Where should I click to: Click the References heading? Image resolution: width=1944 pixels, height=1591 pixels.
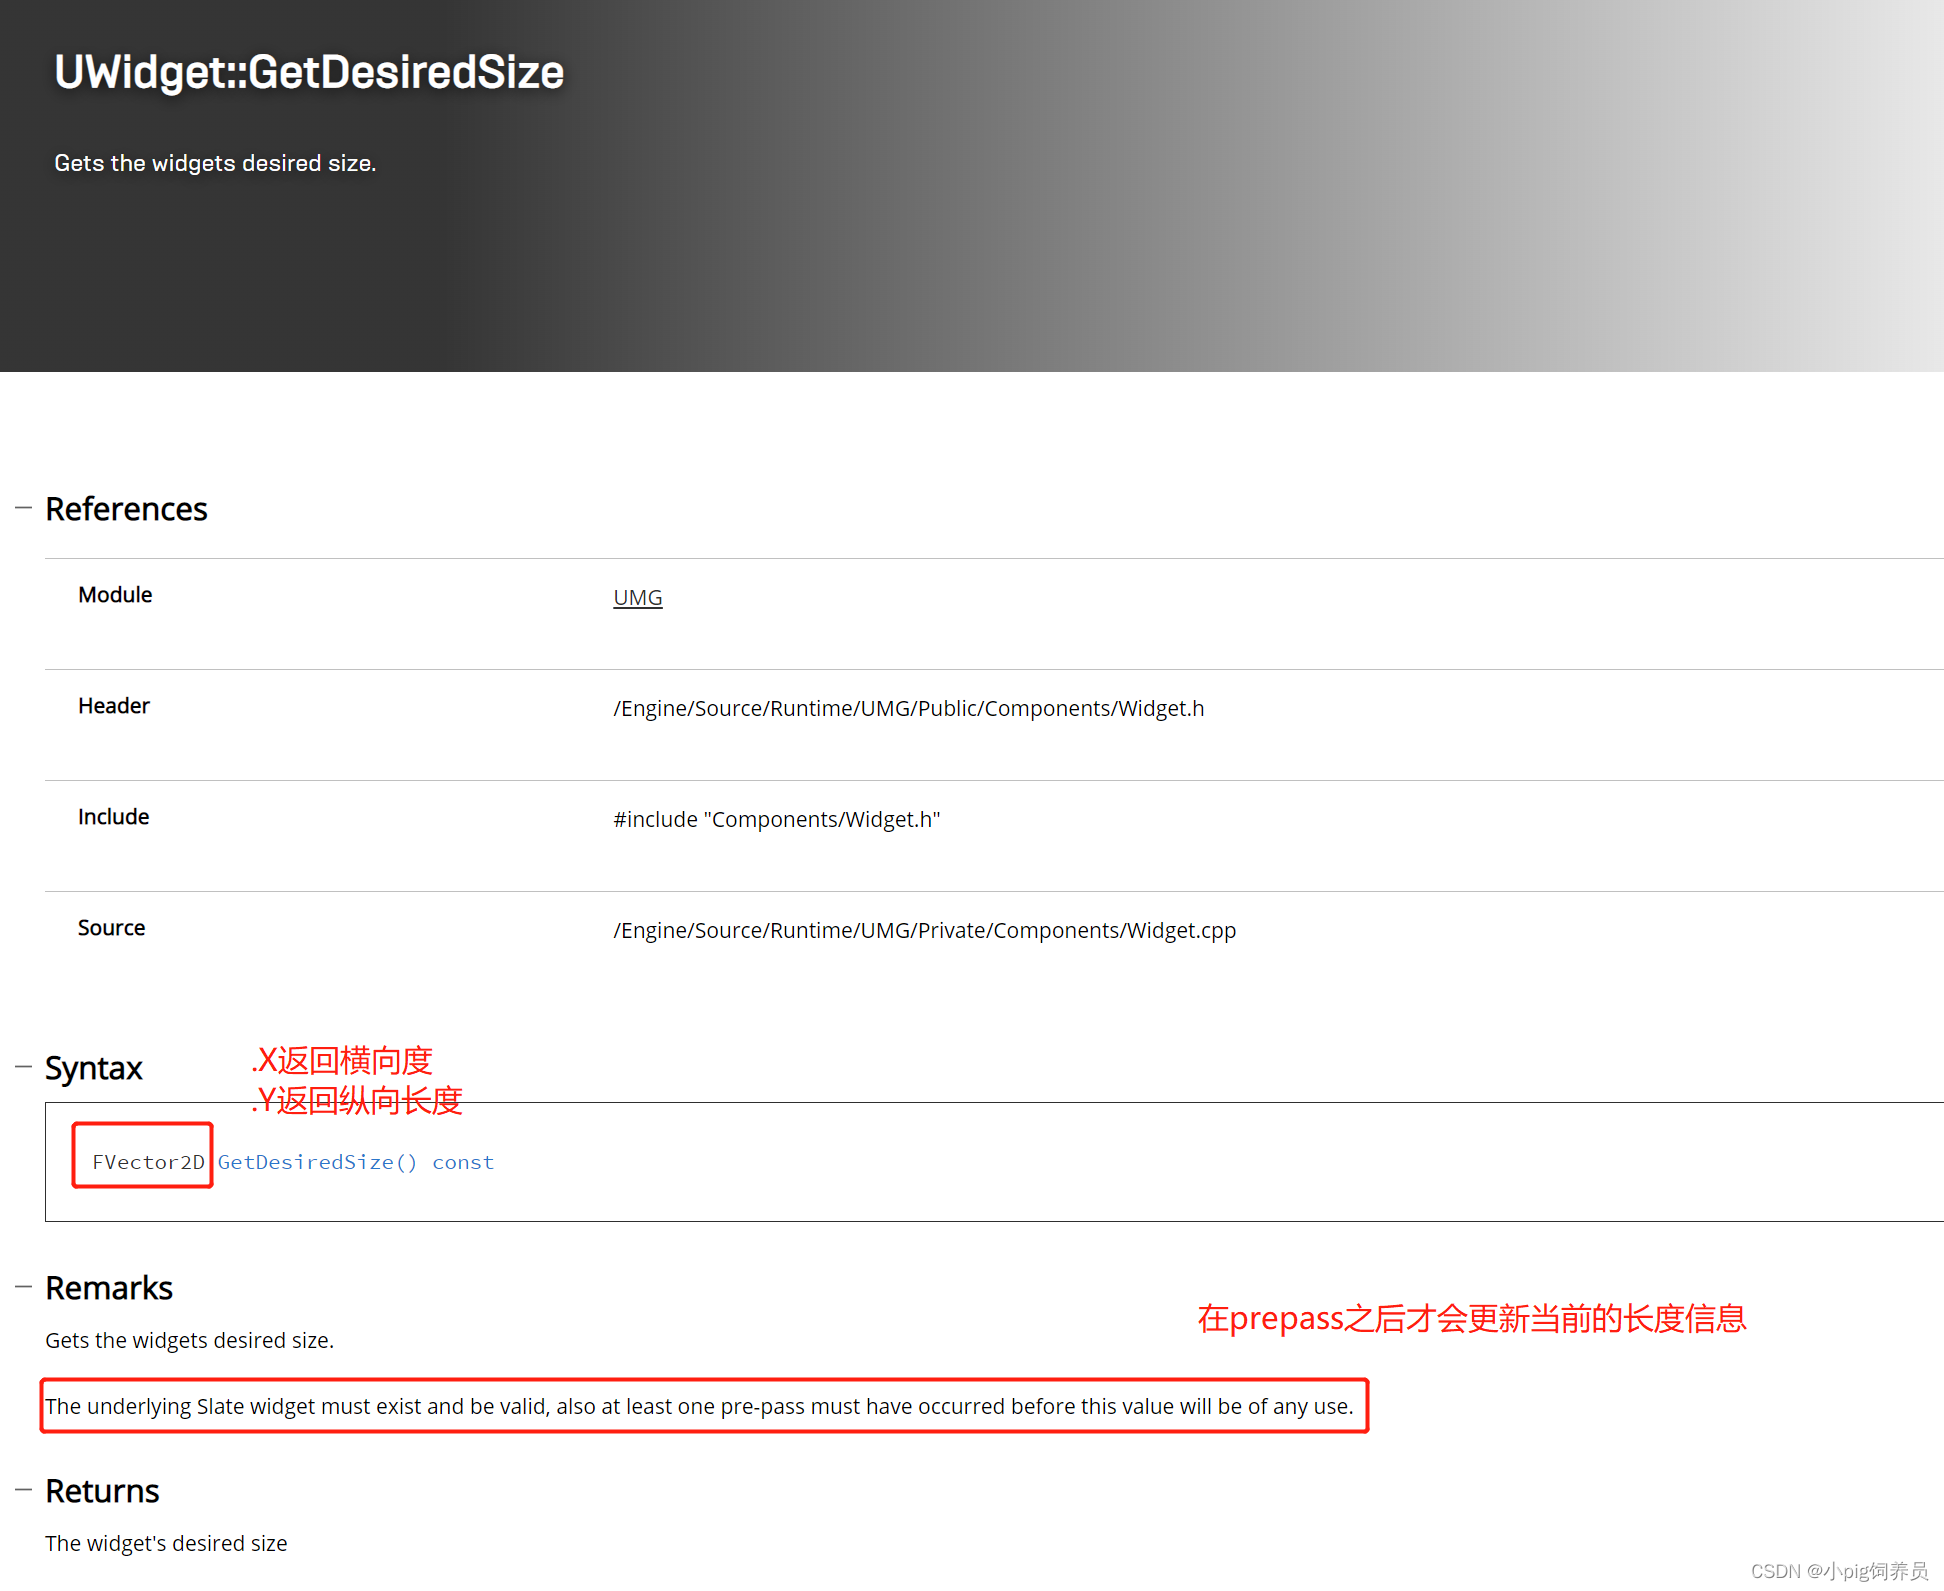127,509
